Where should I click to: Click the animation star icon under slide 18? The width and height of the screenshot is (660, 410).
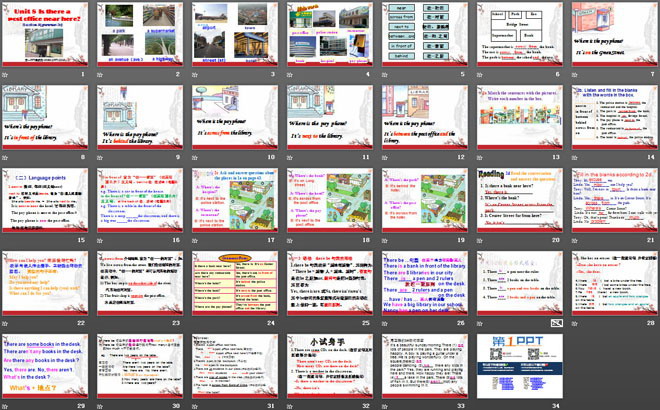(x=290, y=240)
